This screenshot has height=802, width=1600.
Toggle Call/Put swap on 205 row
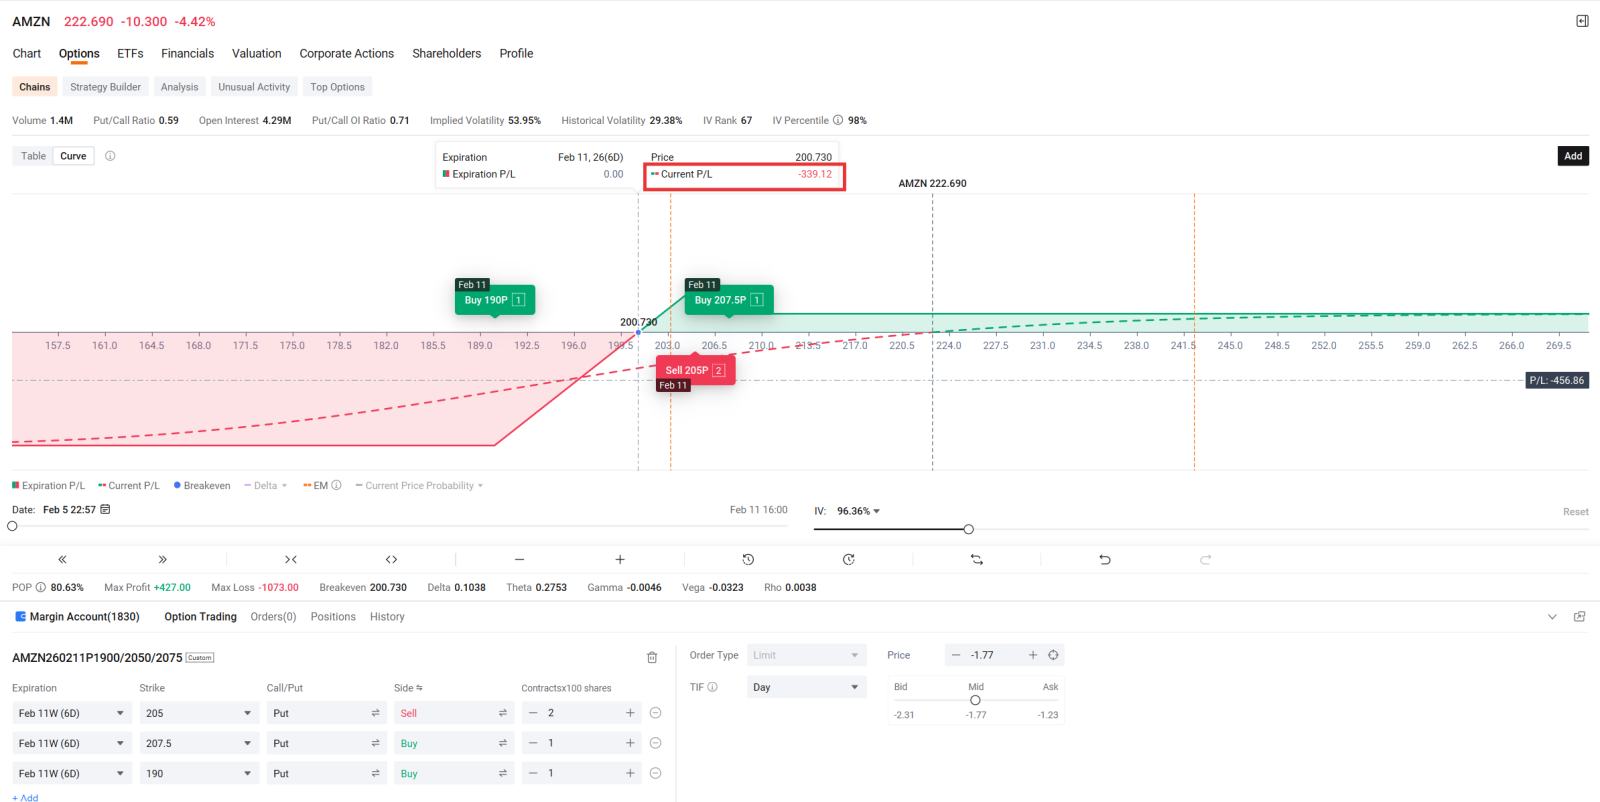[376, 713]
